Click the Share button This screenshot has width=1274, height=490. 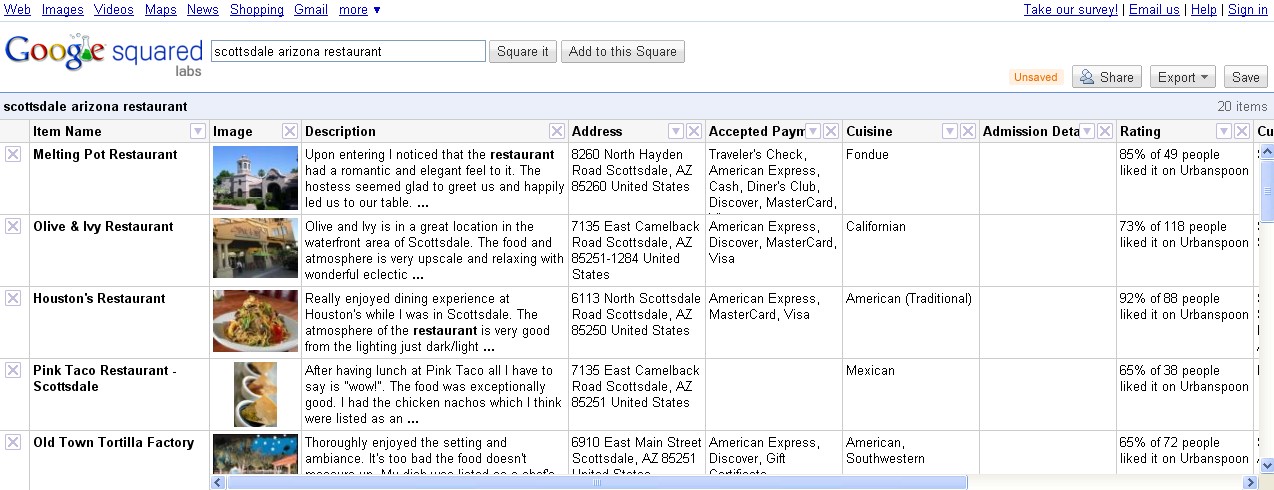coord(1107,77)
